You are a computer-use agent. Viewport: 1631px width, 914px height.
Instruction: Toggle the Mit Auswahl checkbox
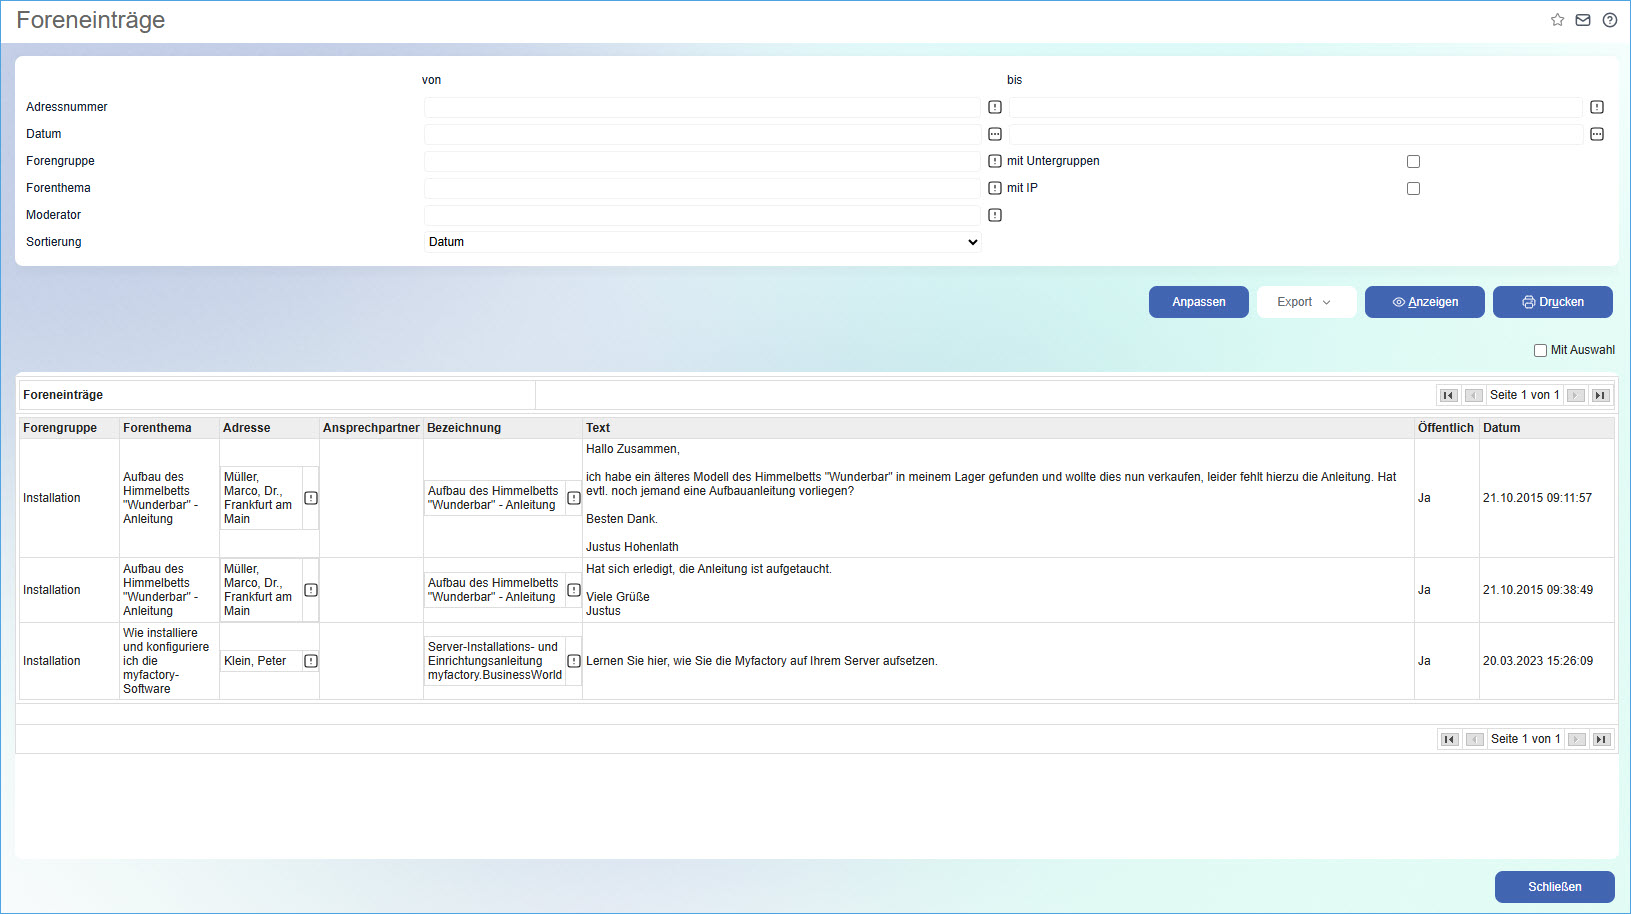click(1540, 350)
